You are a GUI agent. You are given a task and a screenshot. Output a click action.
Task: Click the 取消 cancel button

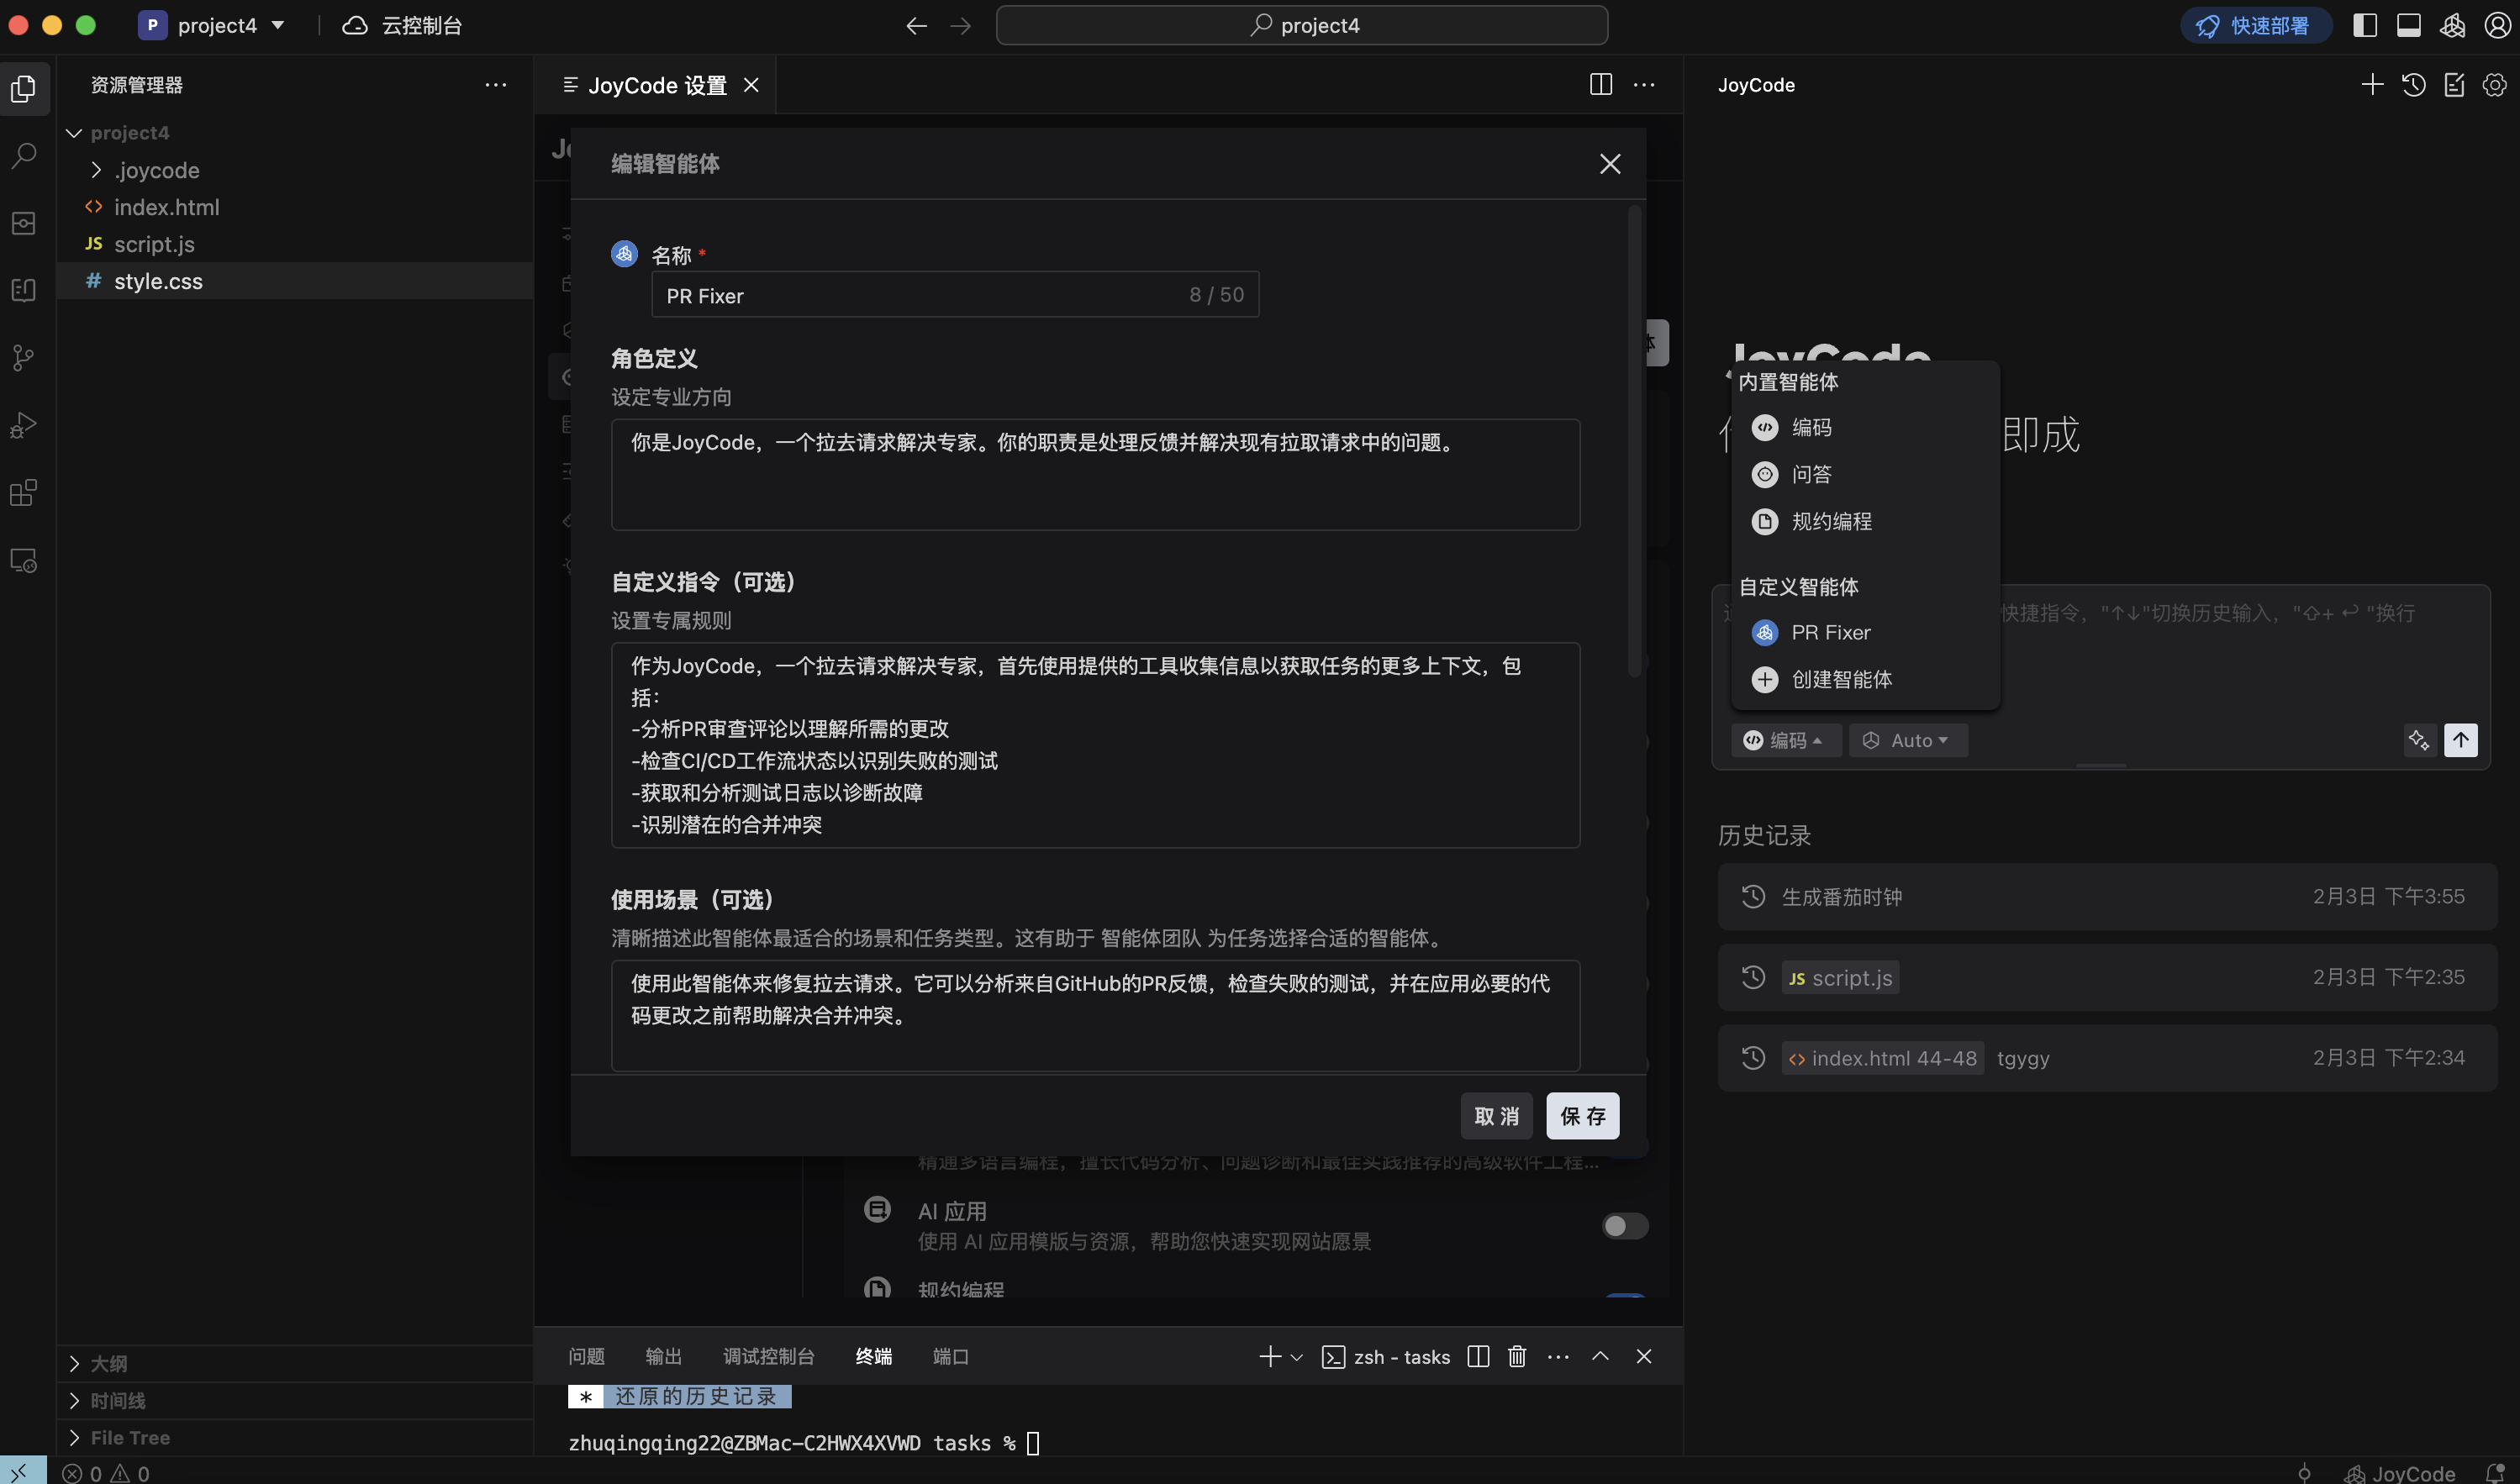1496,1116
